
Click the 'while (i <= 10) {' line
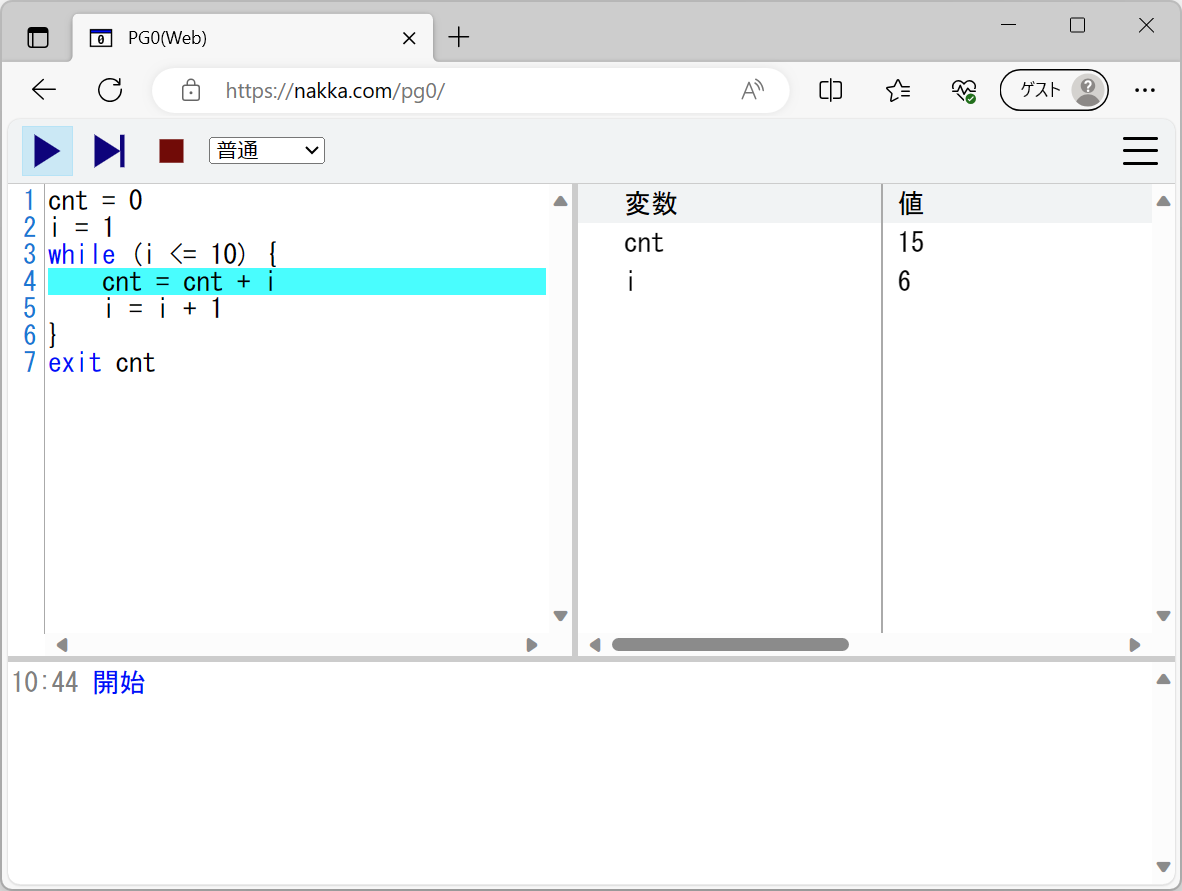click(163, 255)
